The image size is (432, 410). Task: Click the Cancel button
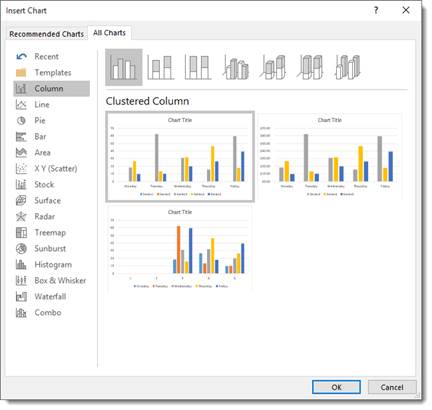[392, 387]
